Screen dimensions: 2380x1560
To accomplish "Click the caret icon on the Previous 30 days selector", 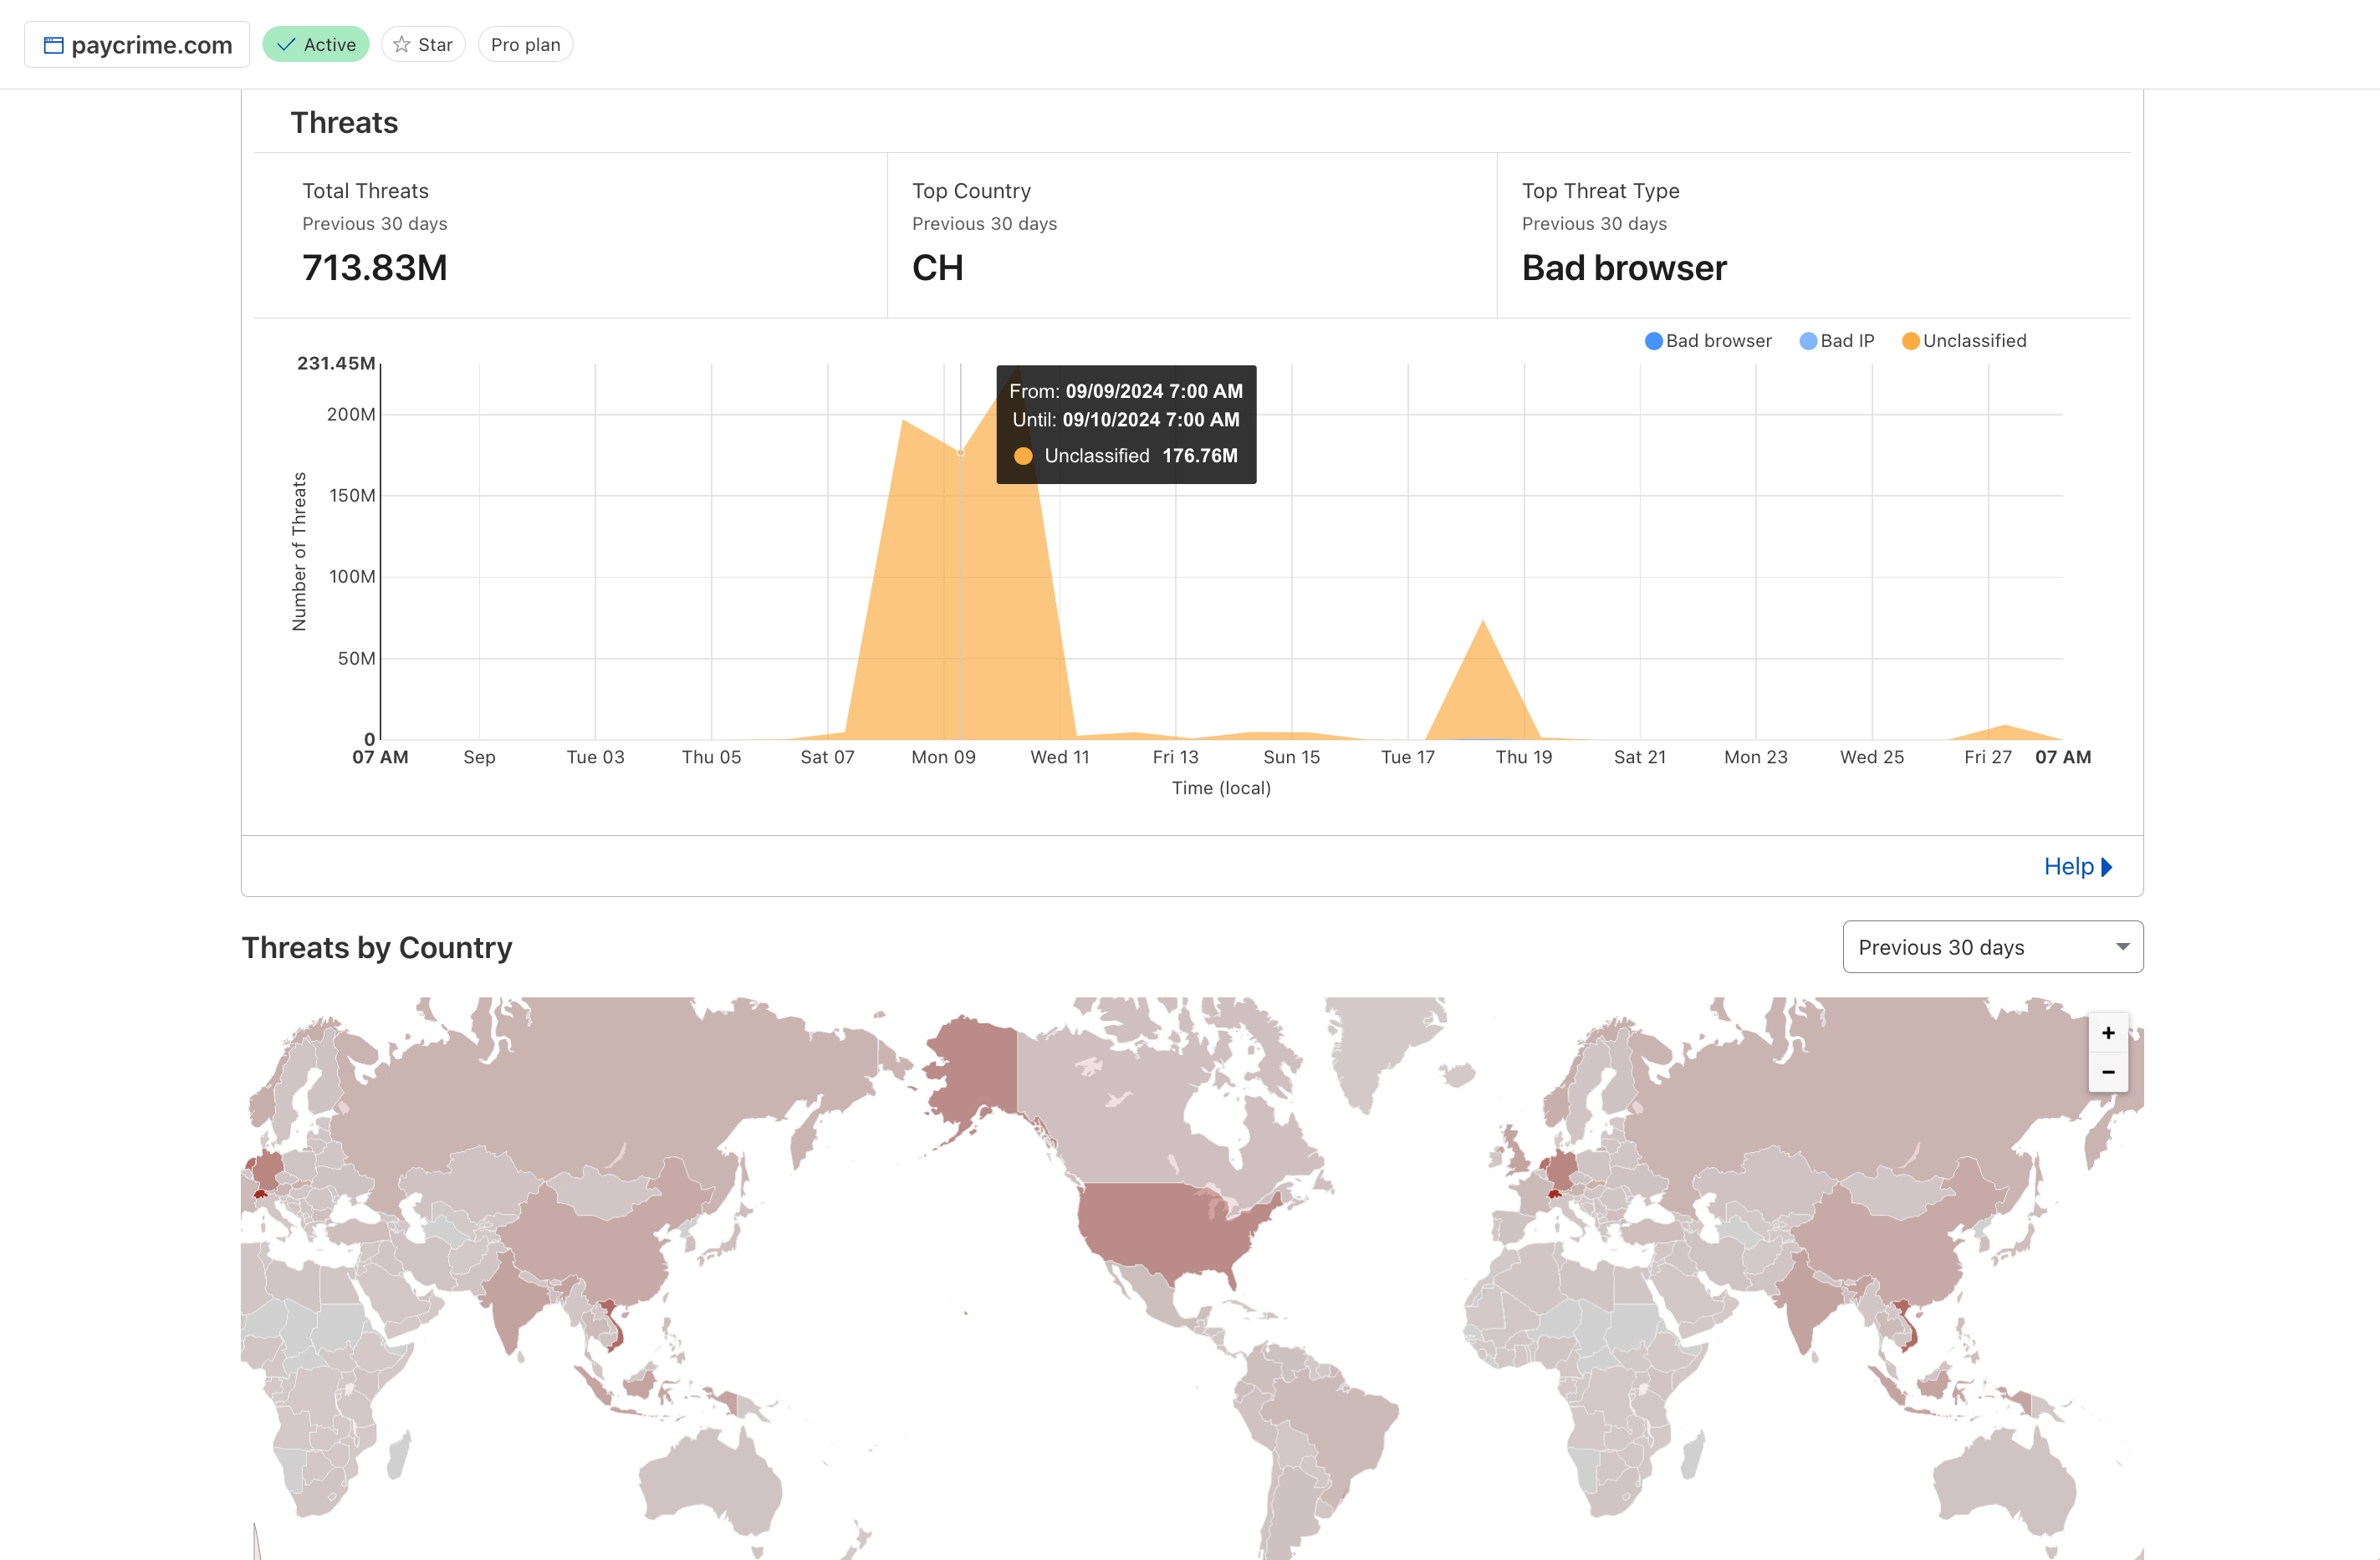I will 2122,946.
